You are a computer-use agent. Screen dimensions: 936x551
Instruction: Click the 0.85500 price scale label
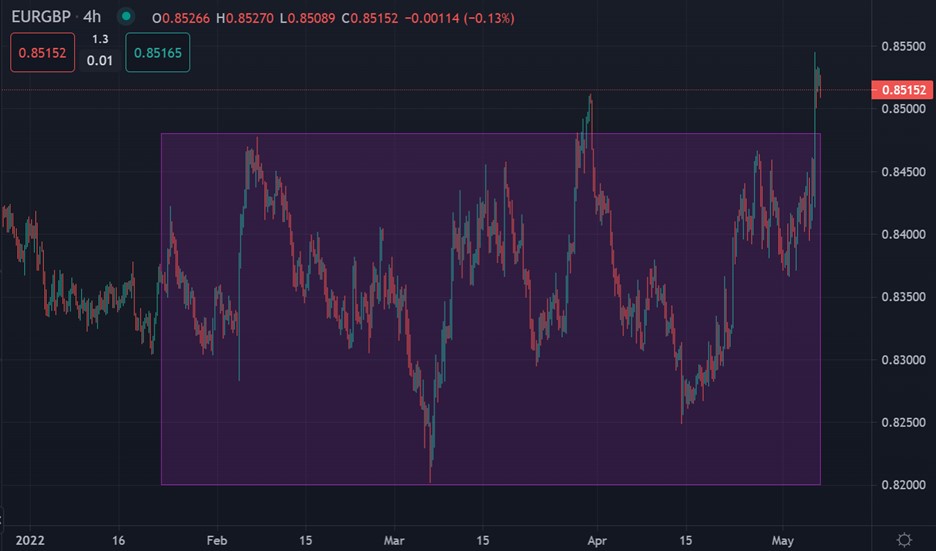pyautogui.click(x=903, y=46)
